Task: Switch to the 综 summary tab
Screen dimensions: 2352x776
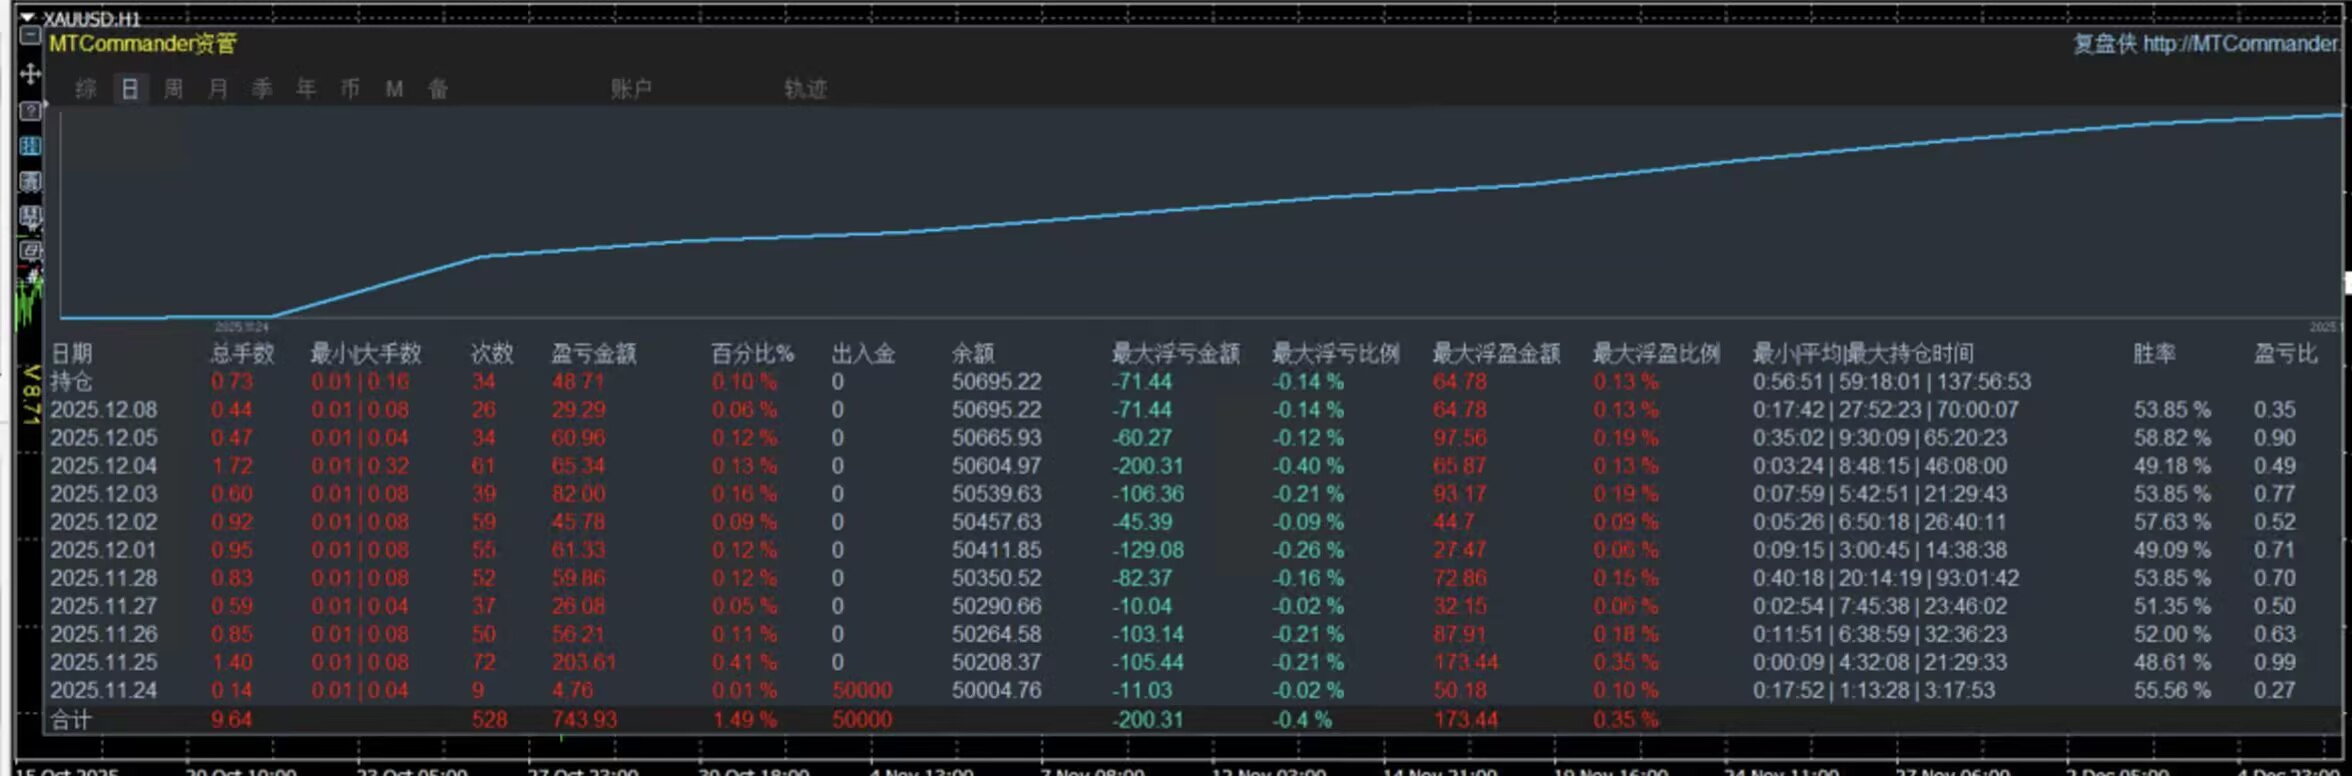Action: point(86,89)
